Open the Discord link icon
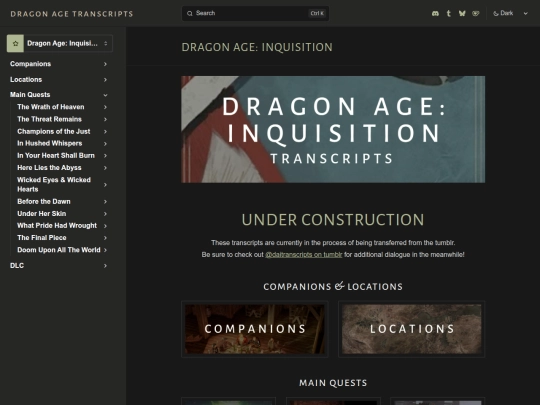Viewport: 540px width, 405px height. [x=435, y=13]
